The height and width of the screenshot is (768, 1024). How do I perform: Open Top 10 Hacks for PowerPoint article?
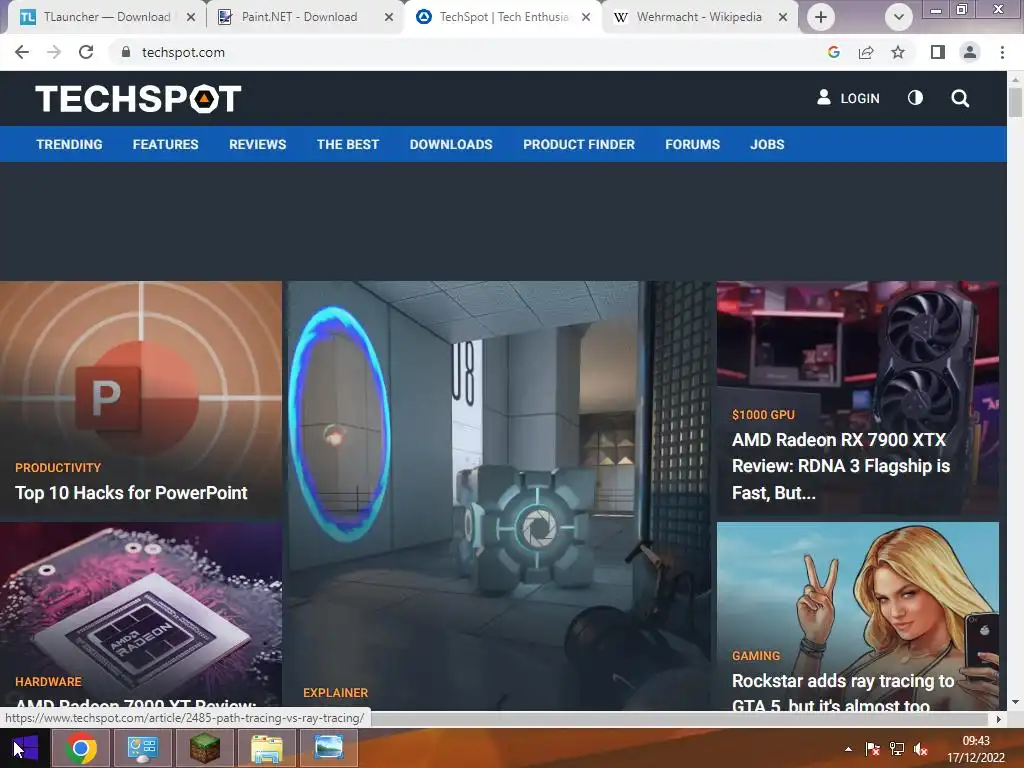(x=131, y=492)
